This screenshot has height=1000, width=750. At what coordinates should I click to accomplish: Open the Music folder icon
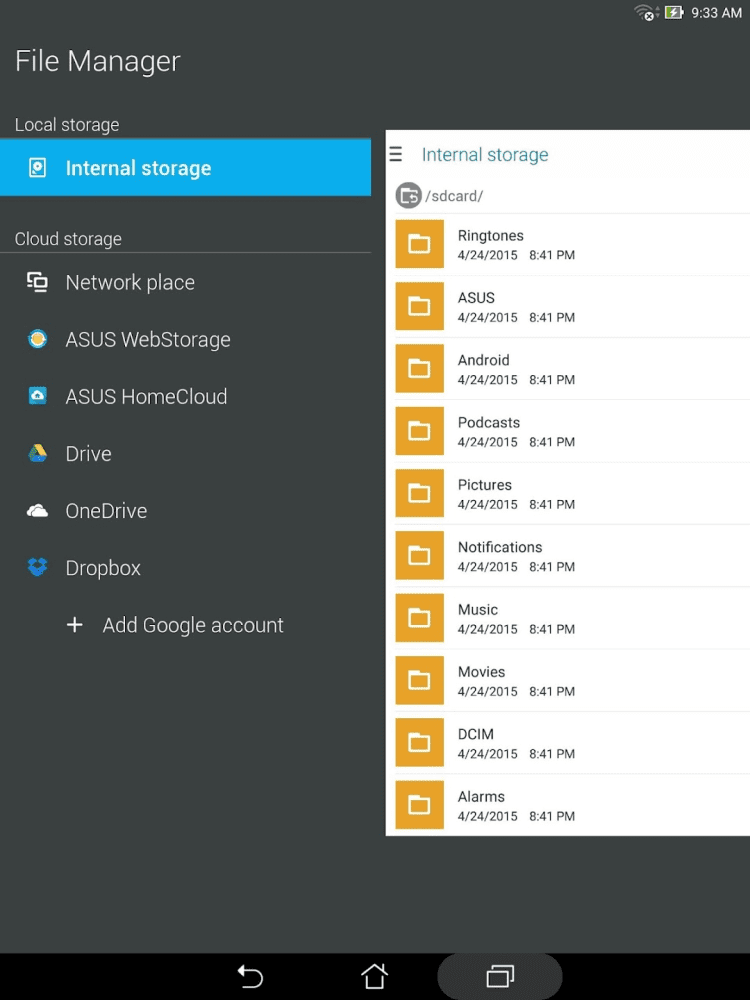(x=420, y=618)
